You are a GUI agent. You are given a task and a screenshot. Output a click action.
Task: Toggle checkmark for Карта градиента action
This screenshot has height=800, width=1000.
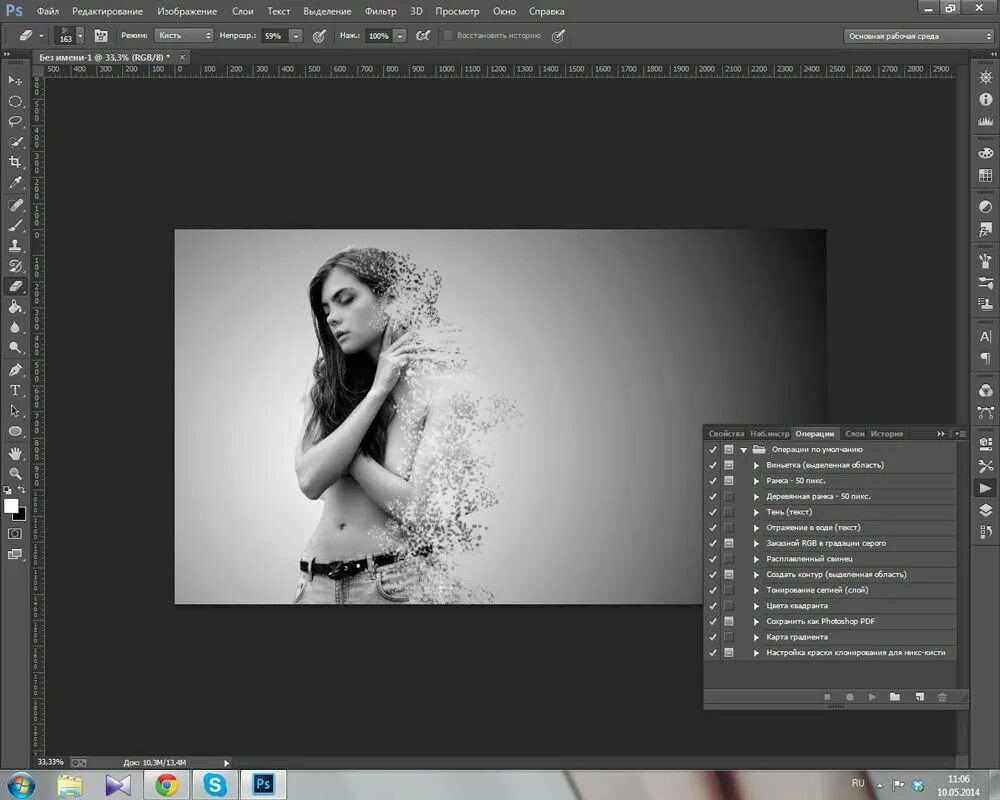coord(712,637)
